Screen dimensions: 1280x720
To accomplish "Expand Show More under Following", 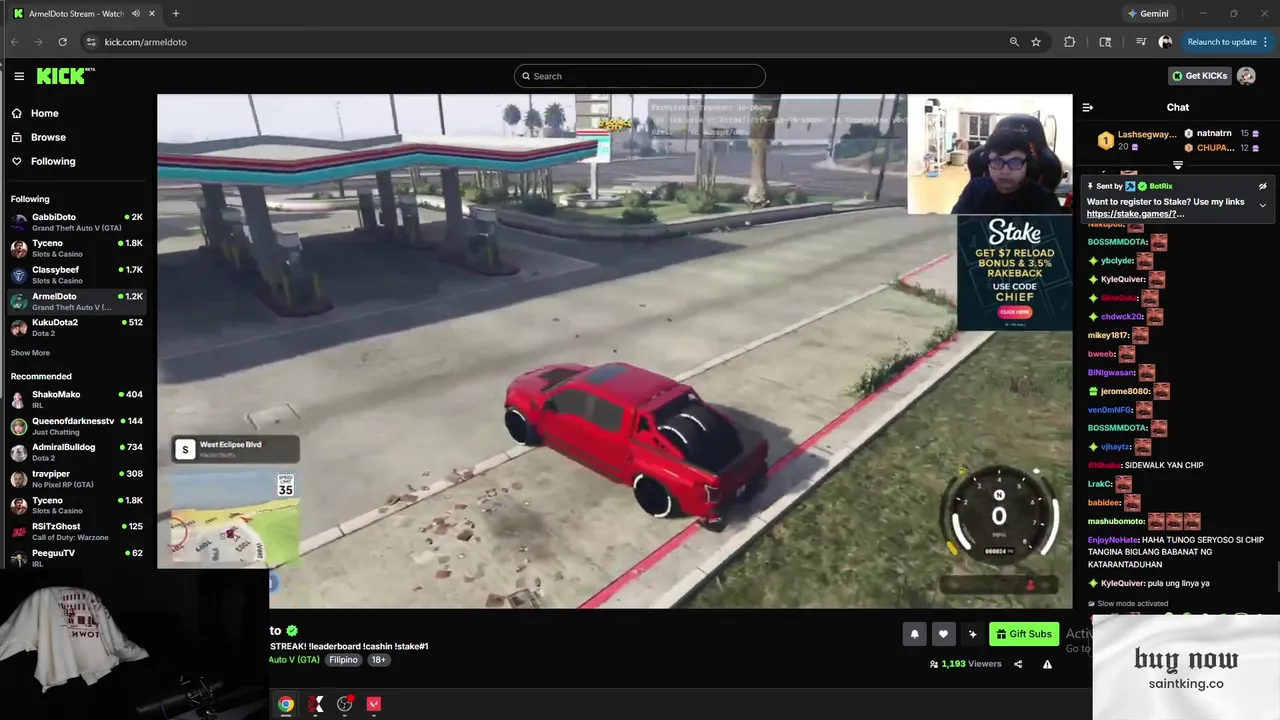I will (x=30, y=353).
